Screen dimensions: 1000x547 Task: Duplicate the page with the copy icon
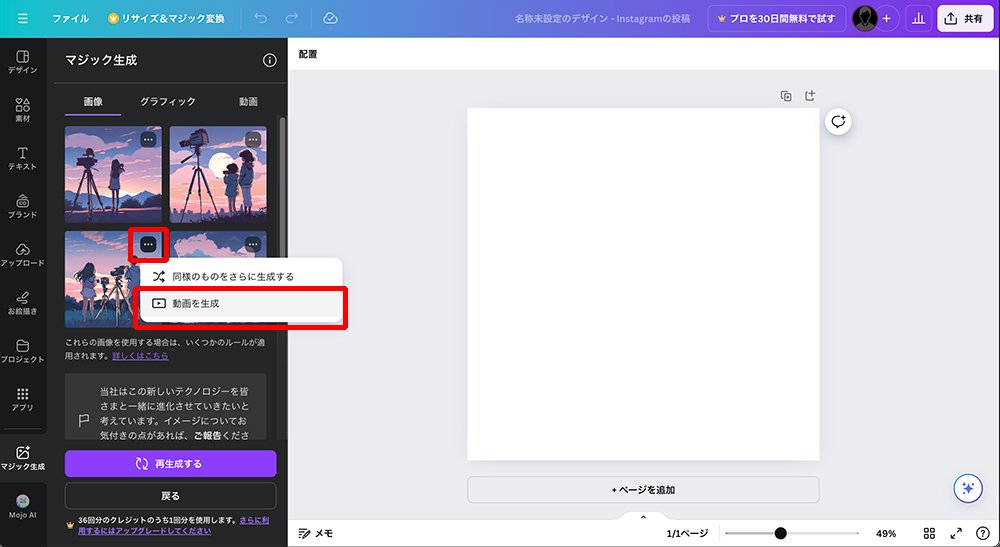click(786, 96)
